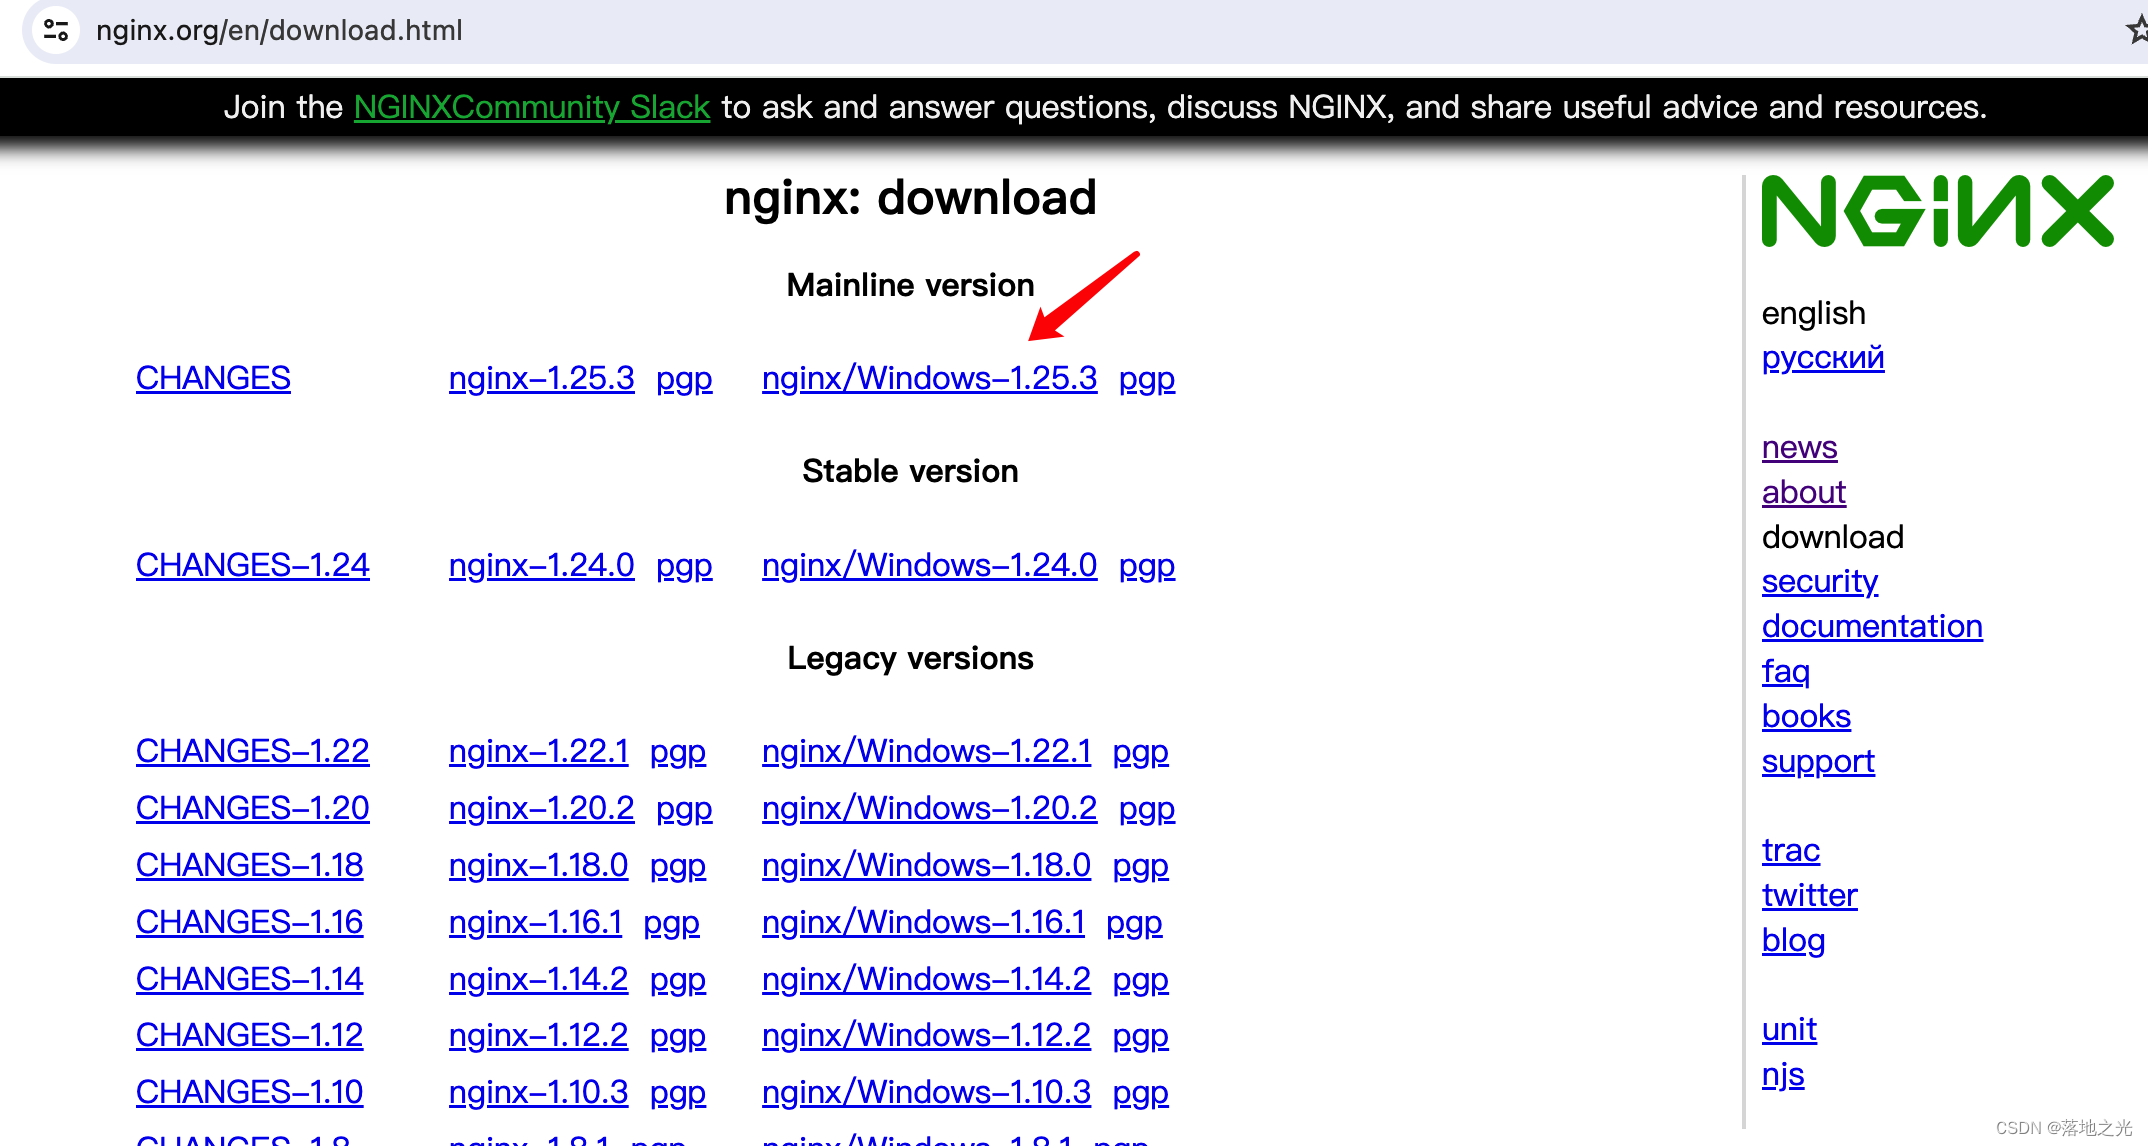Image resolution: width=2148 pixels, height=1146 pixels.
Task: Open the documentation sidebar link
Action: click(1871, 626)
